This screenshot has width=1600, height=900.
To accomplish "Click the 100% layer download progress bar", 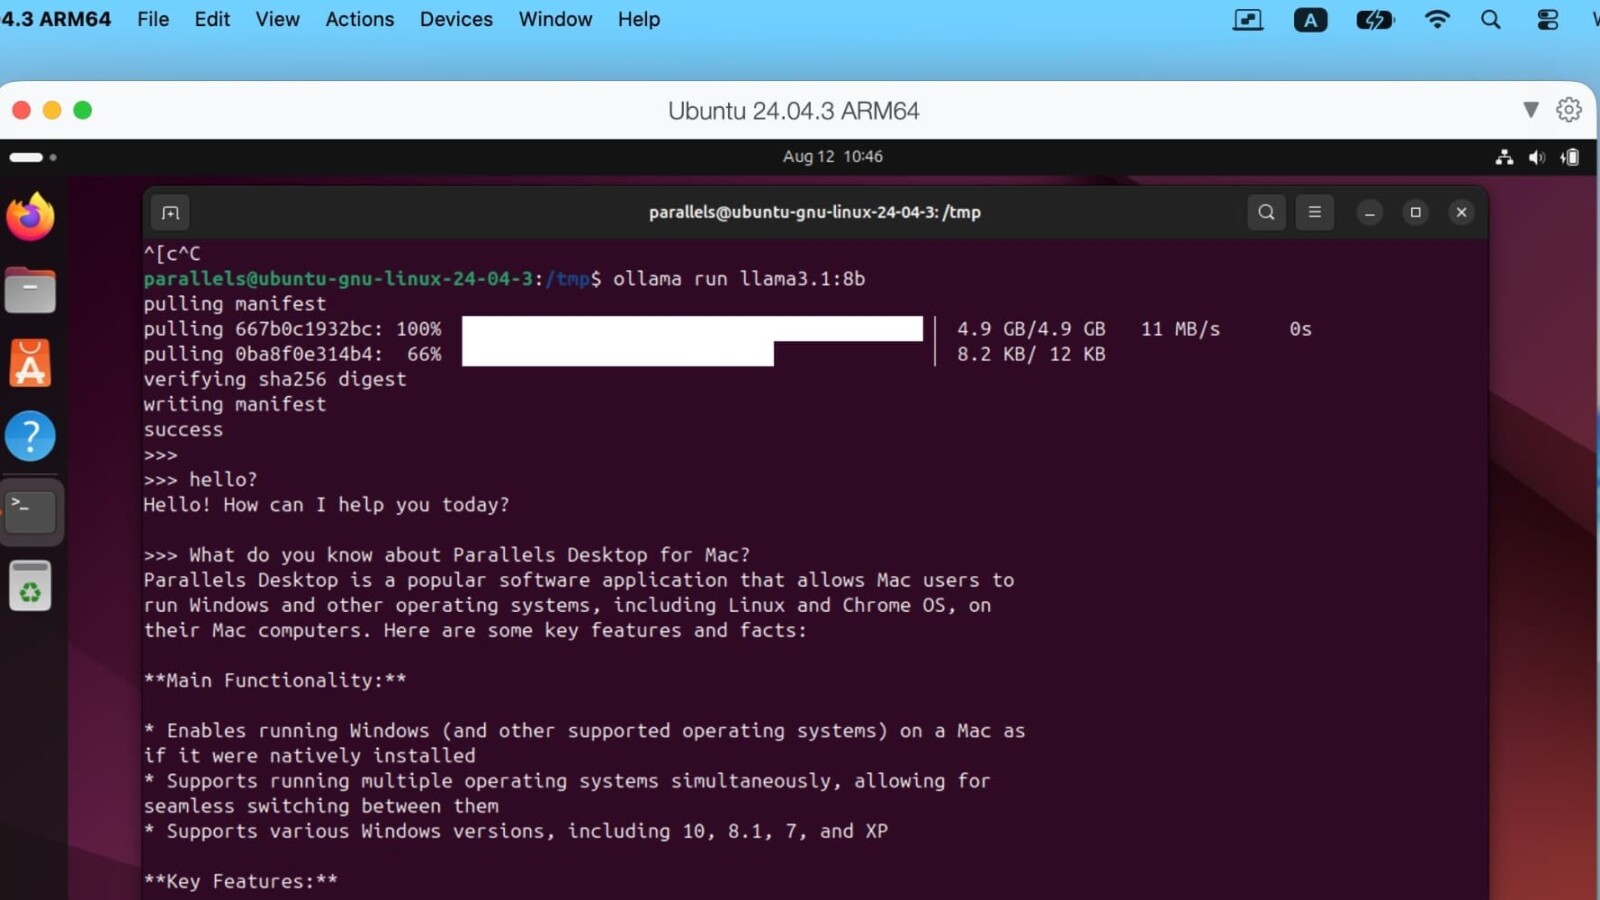I will click(692, 329).
